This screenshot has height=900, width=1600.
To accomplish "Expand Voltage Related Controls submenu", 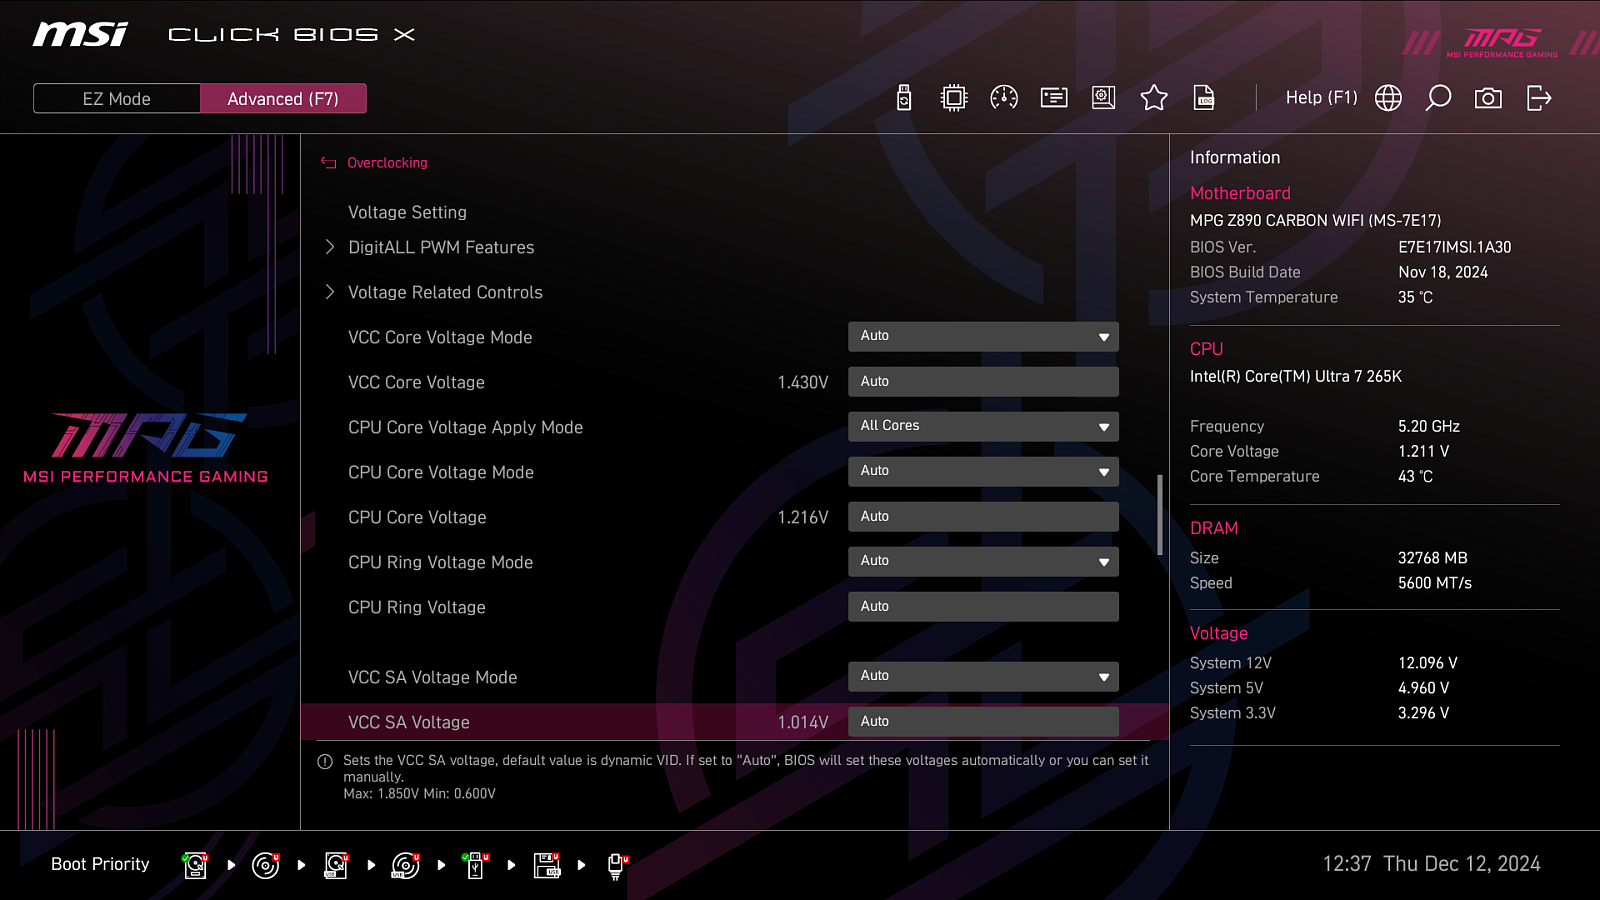I will pos(445,292).
